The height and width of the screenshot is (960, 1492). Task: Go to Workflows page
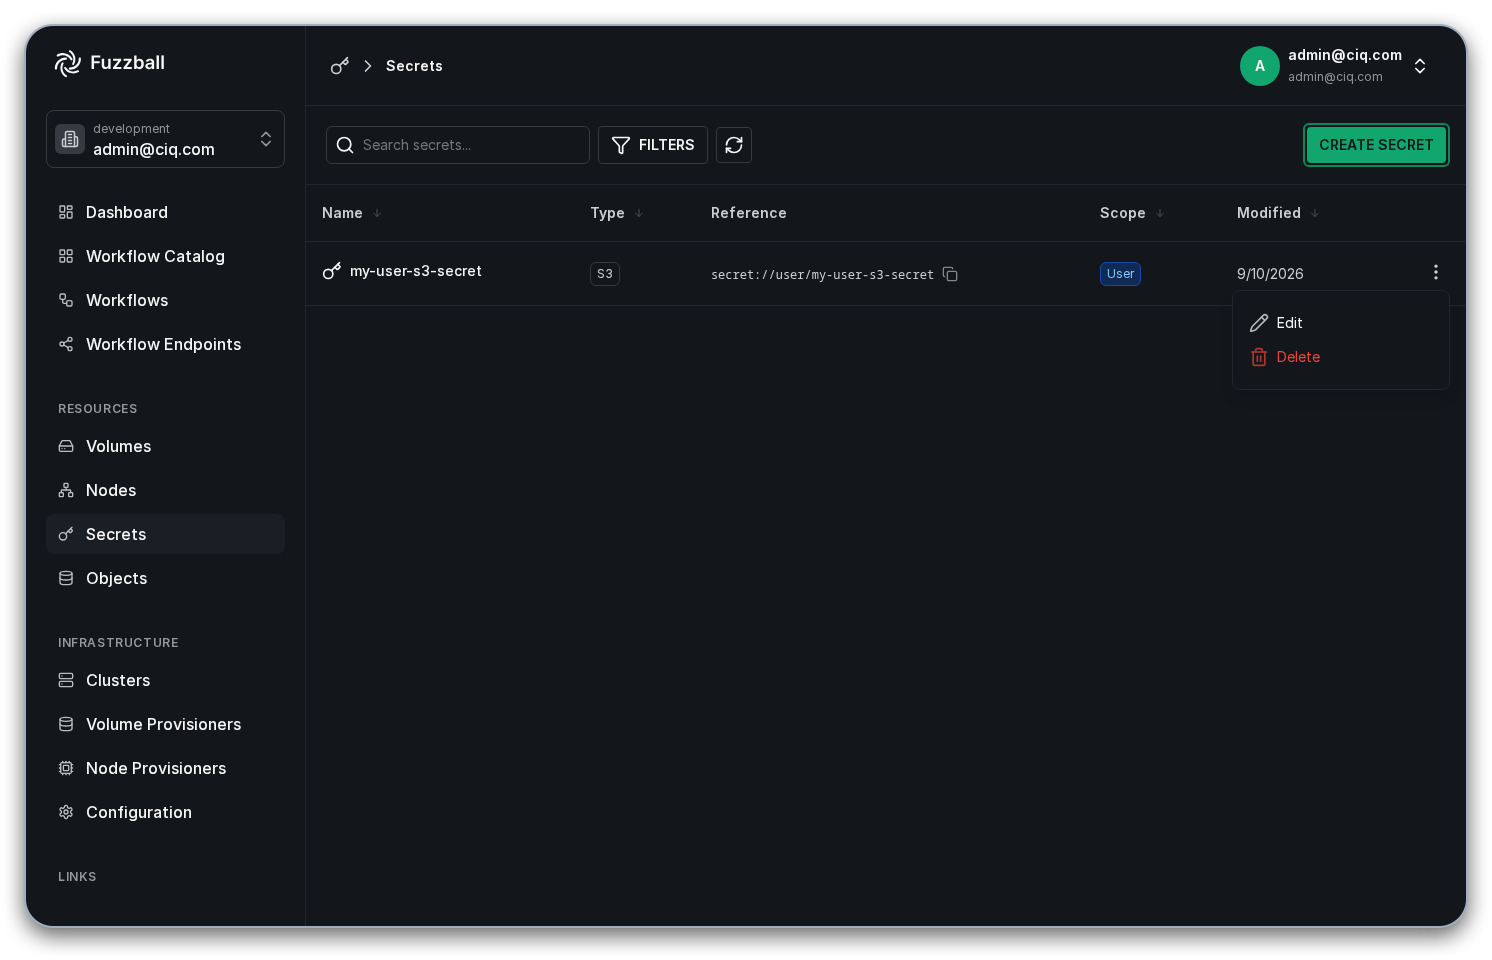click(165, 300)
